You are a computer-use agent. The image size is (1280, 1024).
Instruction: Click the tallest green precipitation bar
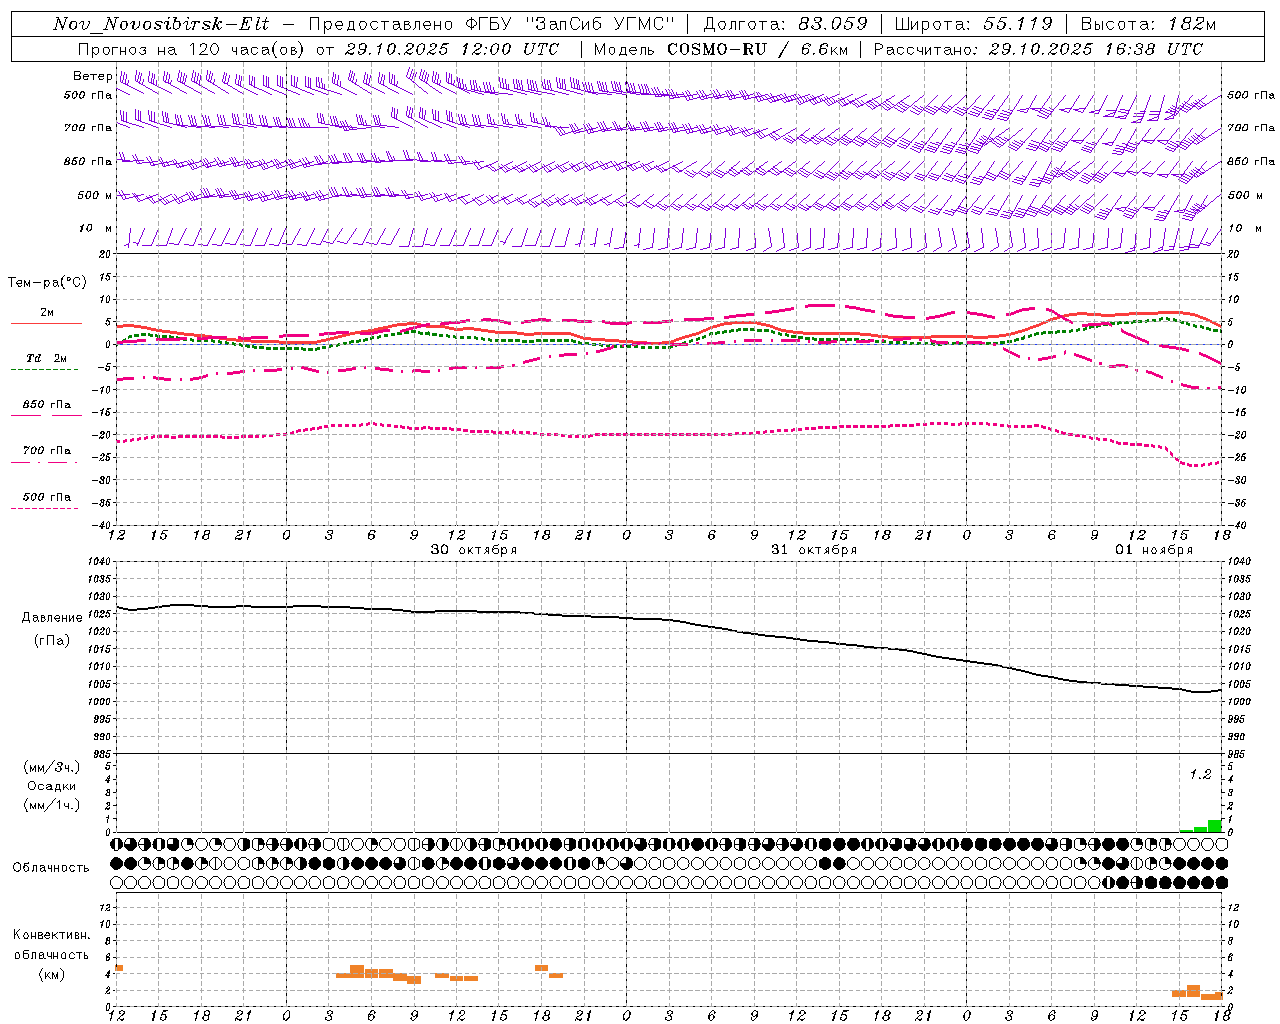(x=1214, y=826)
